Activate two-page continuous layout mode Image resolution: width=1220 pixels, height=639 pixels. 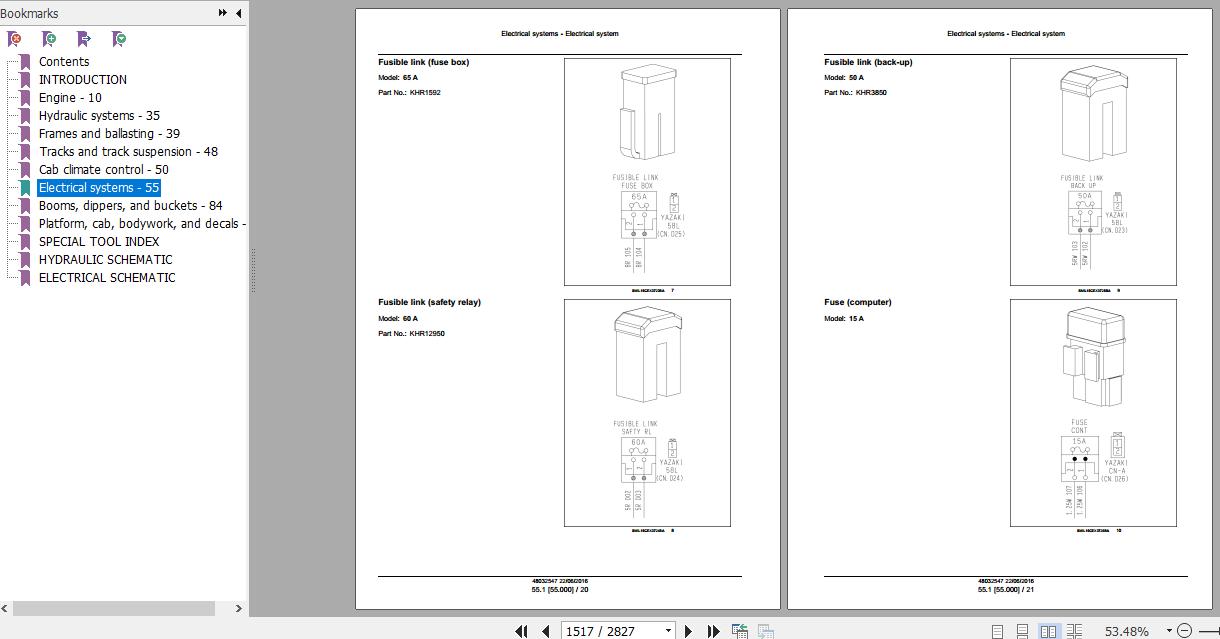(x=1076, y=630)
